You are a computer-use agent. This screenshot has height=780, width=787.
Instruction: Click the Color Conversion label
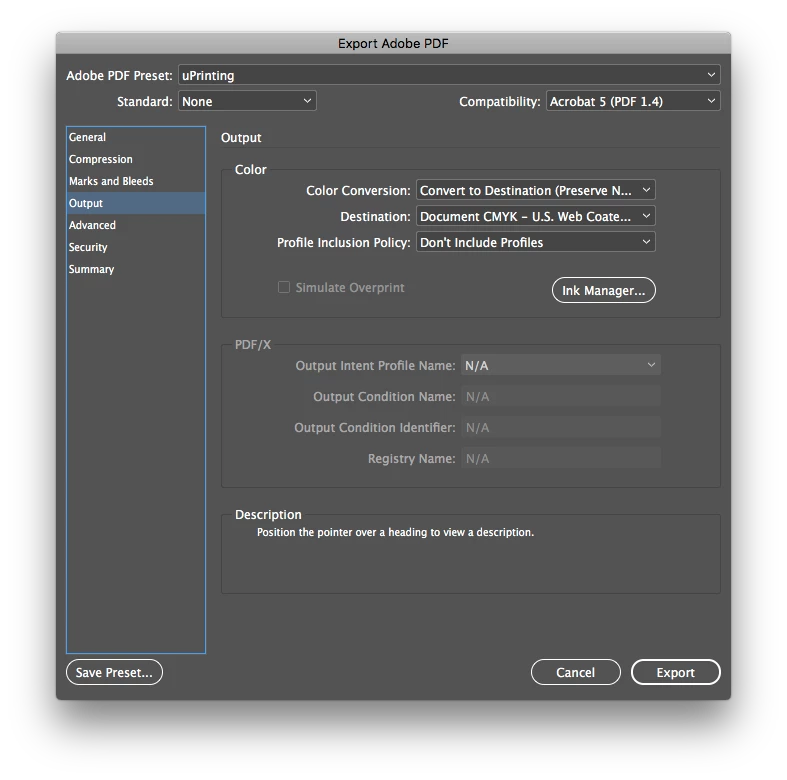point(358,191)
